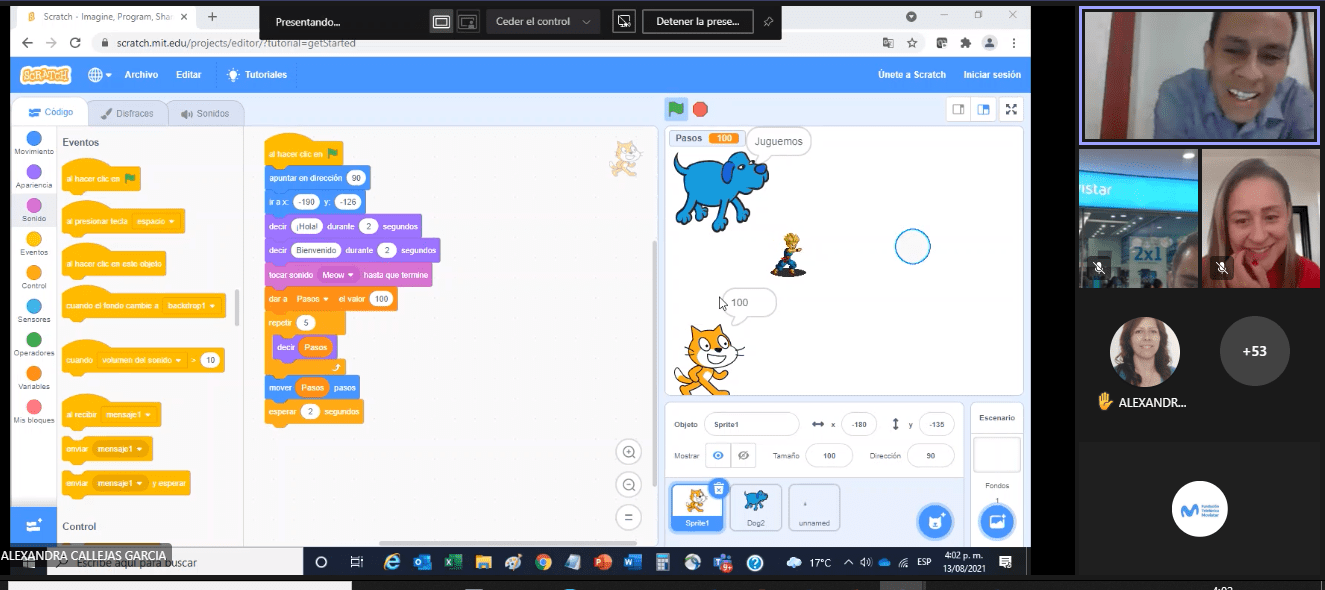Viewport: 1325px width, 590px height.
Task: Open Google Chrome from the taskbar
Action: [x=544, y=562]
